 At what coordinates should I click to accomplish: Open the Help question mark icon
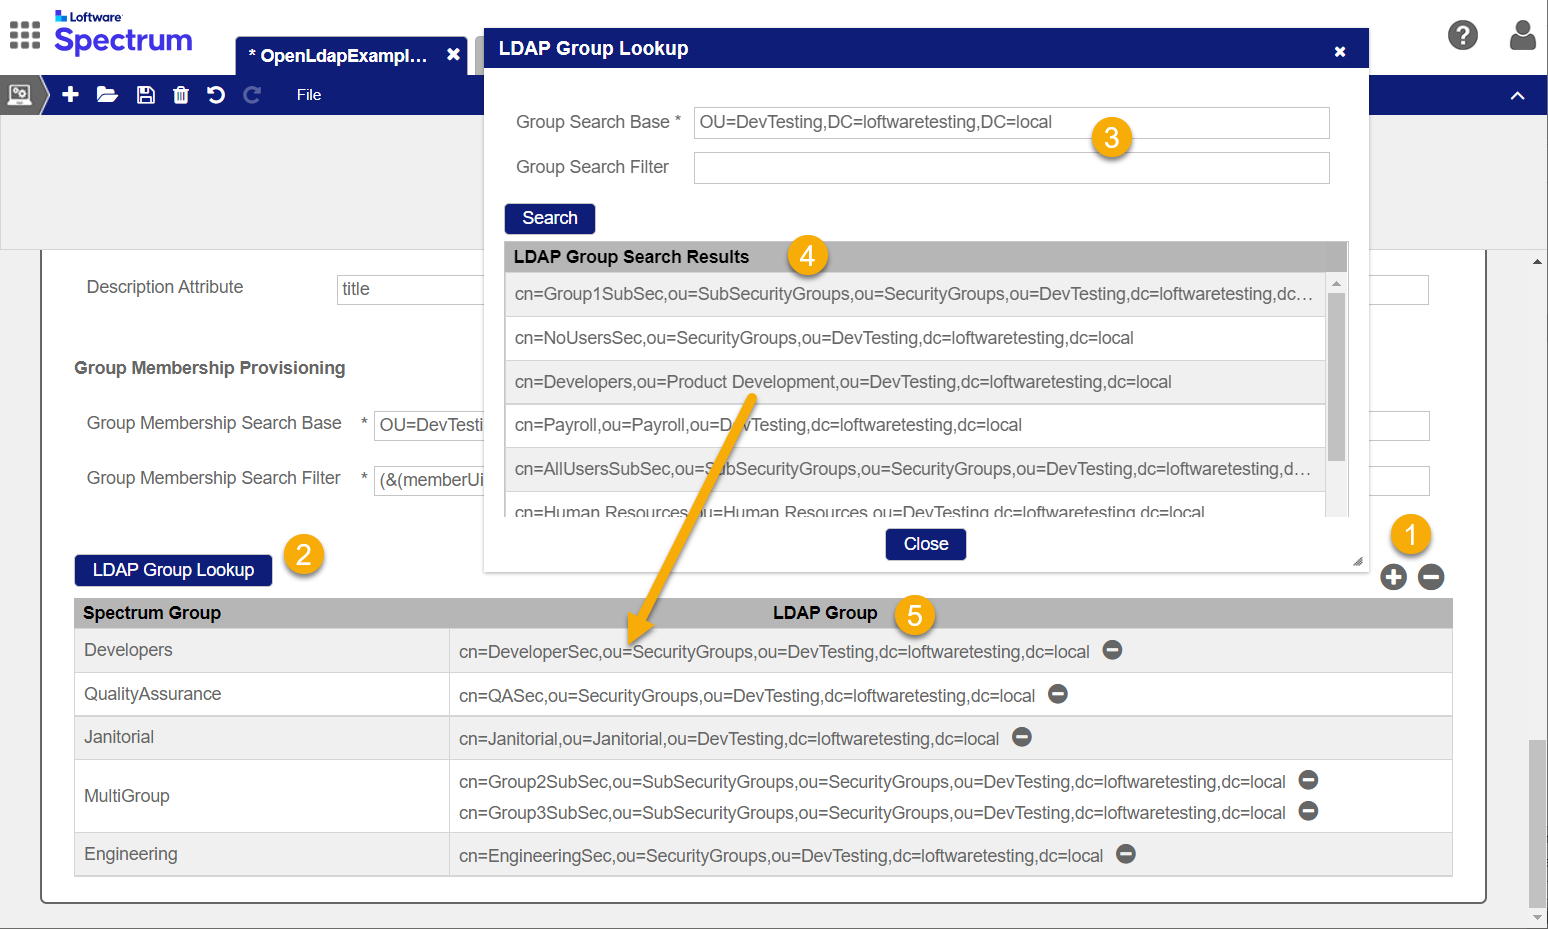[x=1462, y=35]
